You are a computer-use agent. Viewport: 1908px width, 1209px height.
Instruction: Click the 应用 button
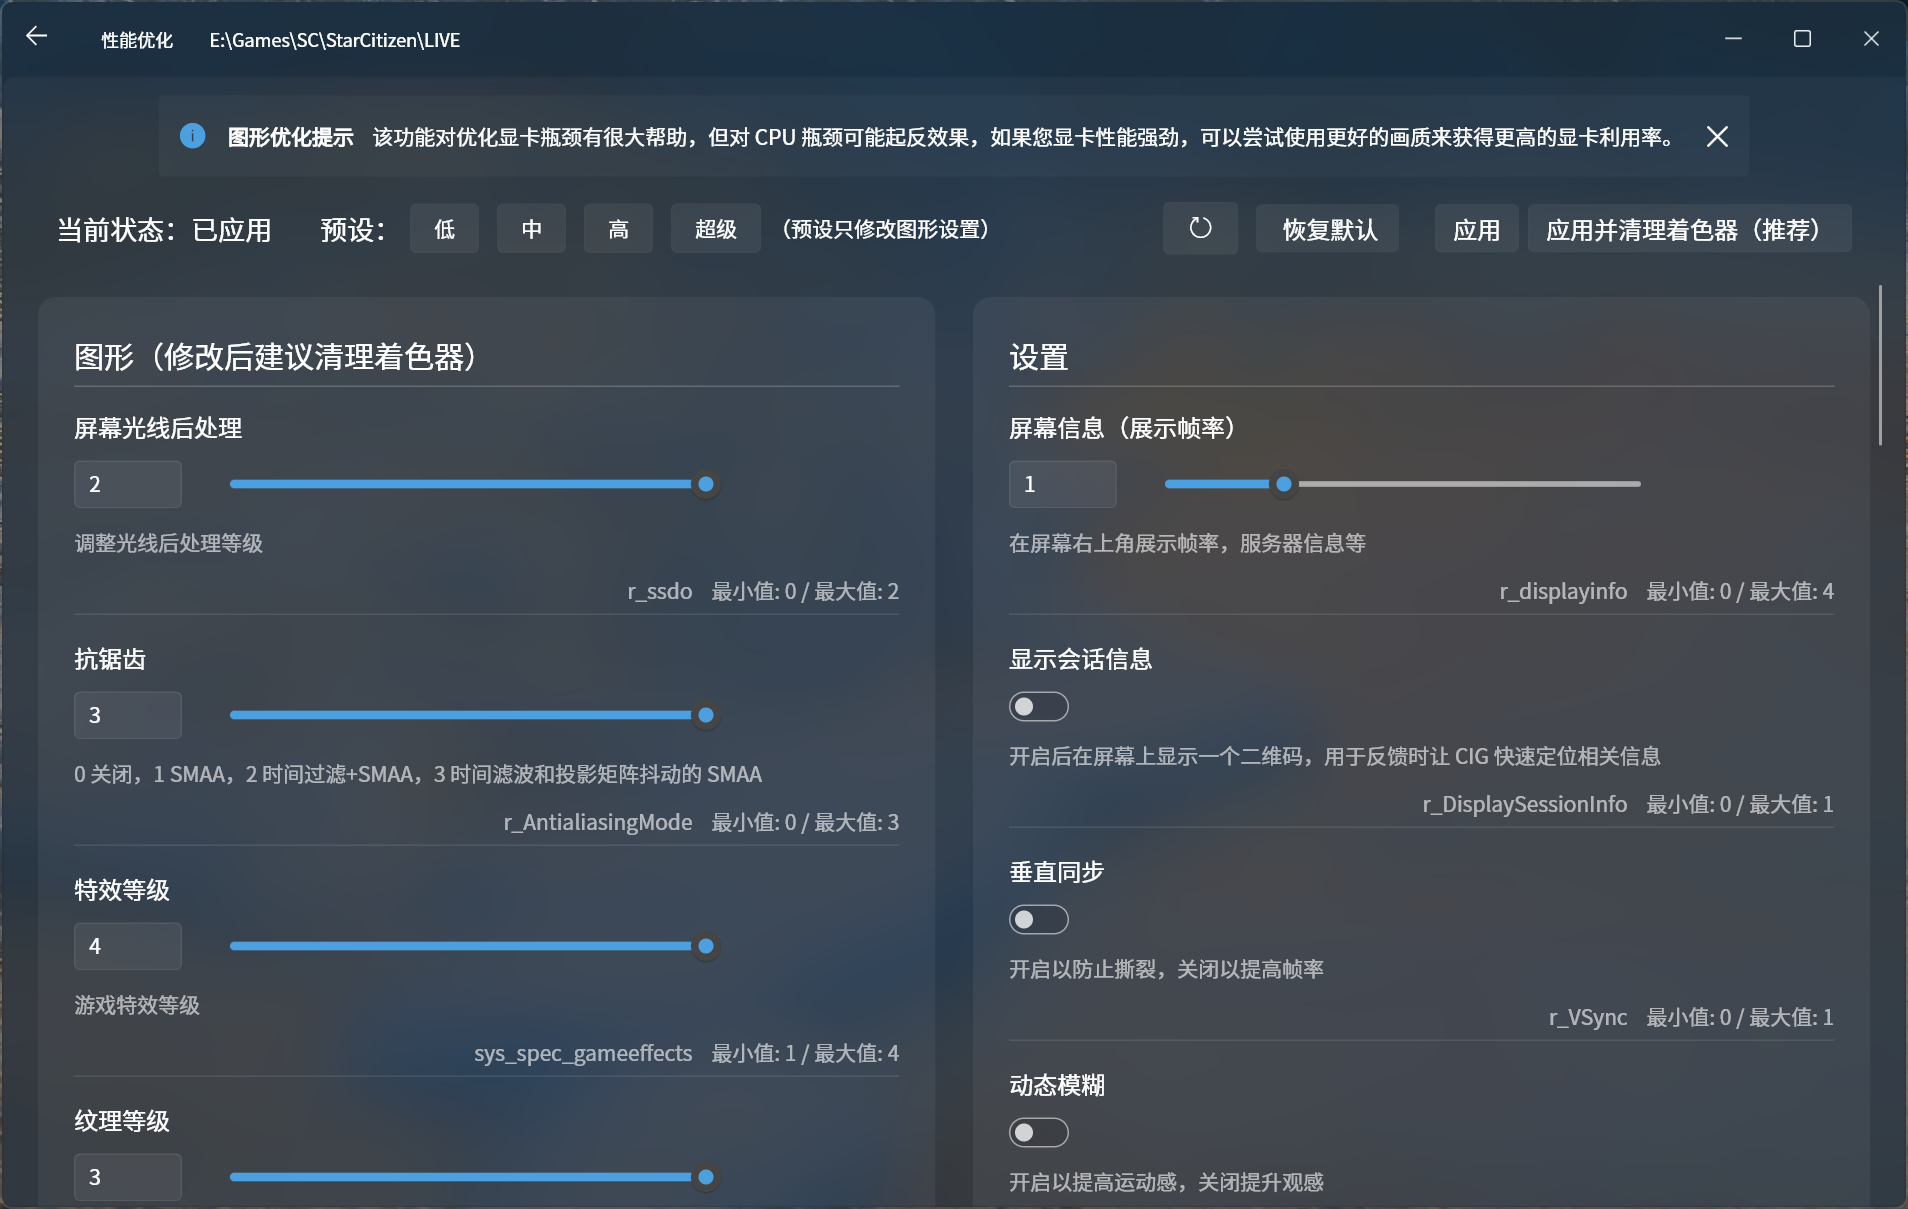[x=1476, y=229]
